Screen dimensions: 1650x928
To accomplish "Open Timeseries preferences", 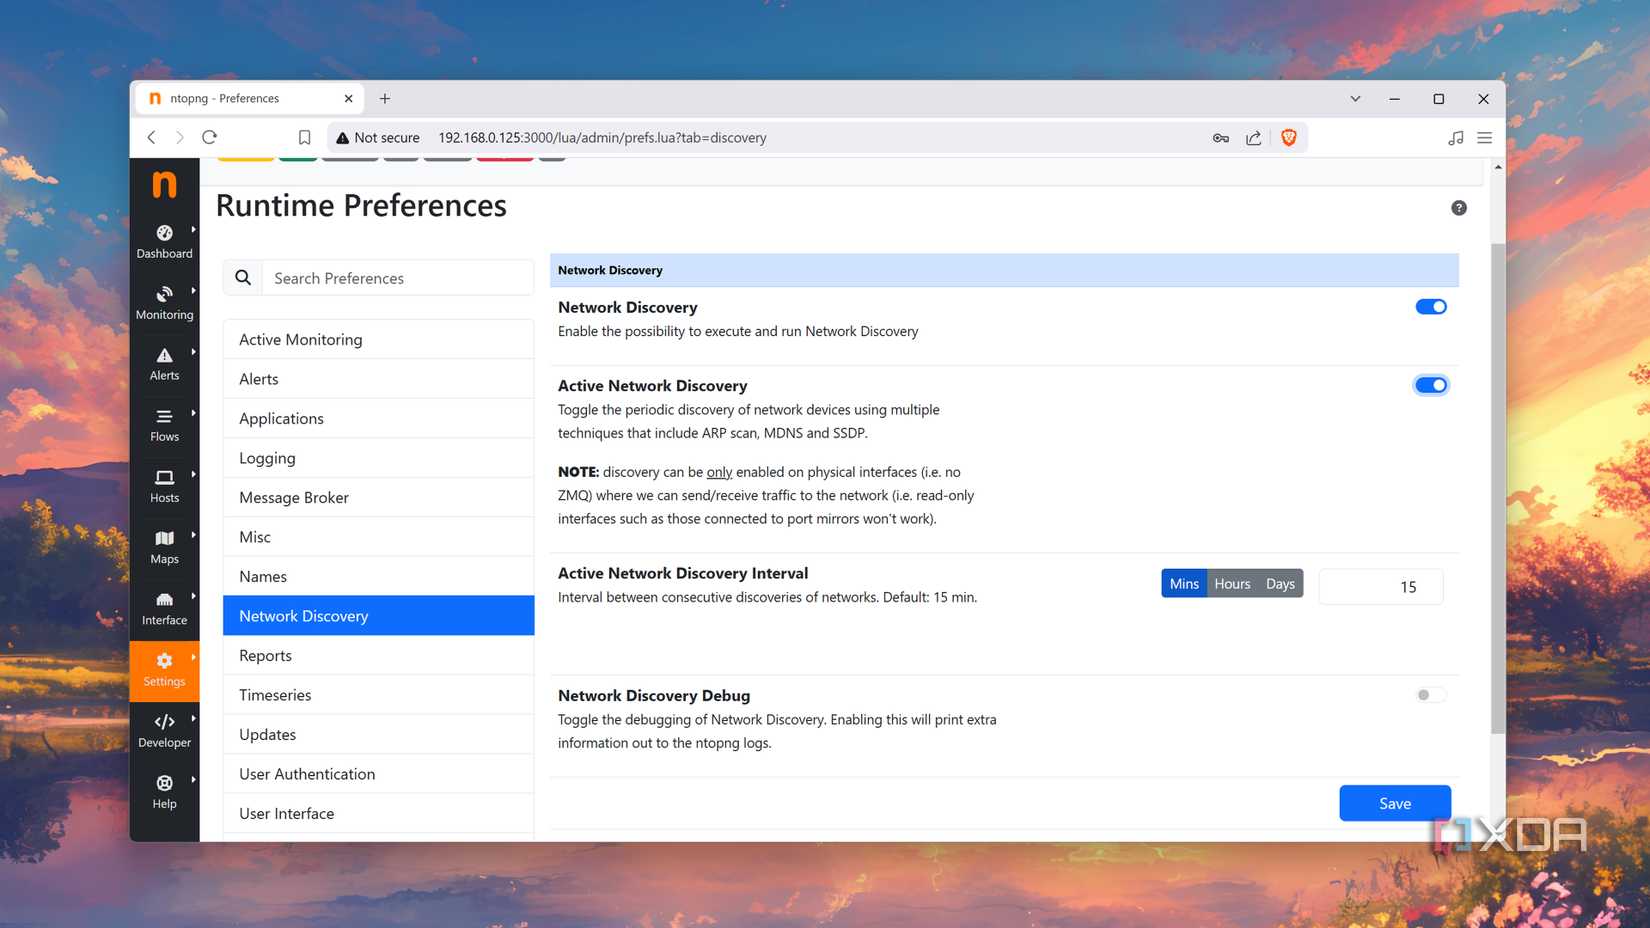I will click(379, 695).
